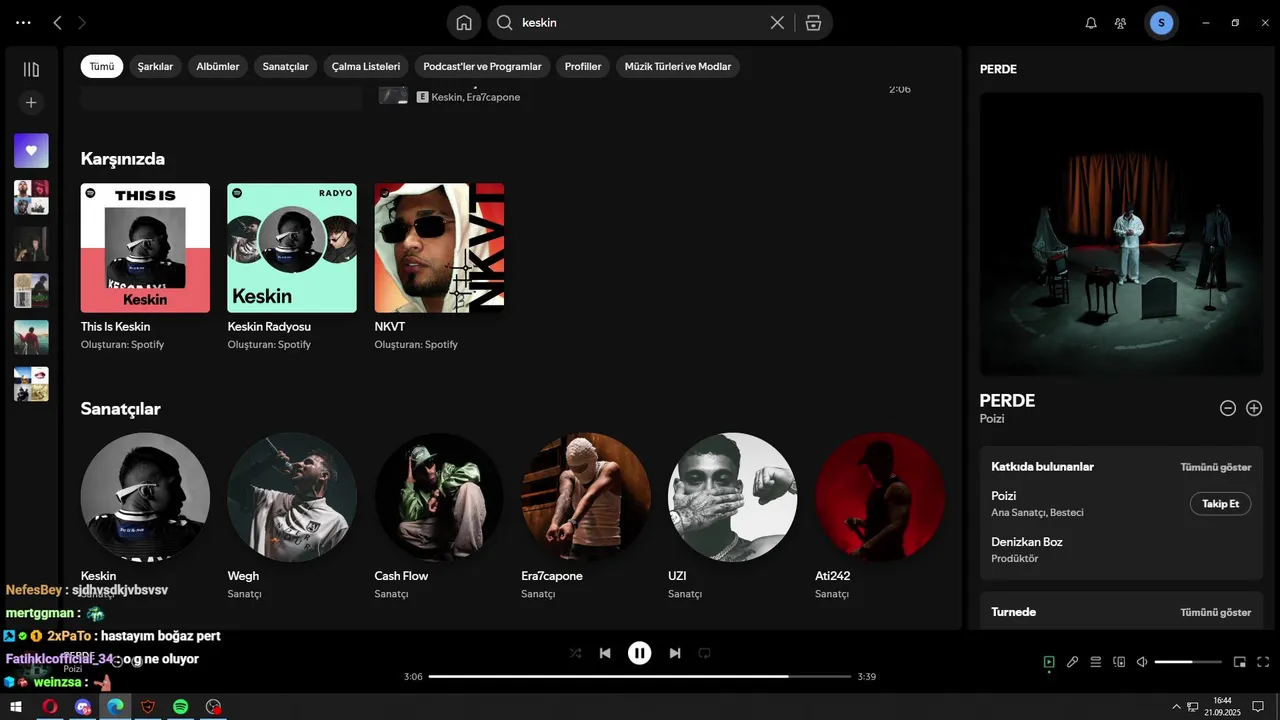
Task: Click the search magnifier icon
Action: pyautogui.click(x=505, y=22)
